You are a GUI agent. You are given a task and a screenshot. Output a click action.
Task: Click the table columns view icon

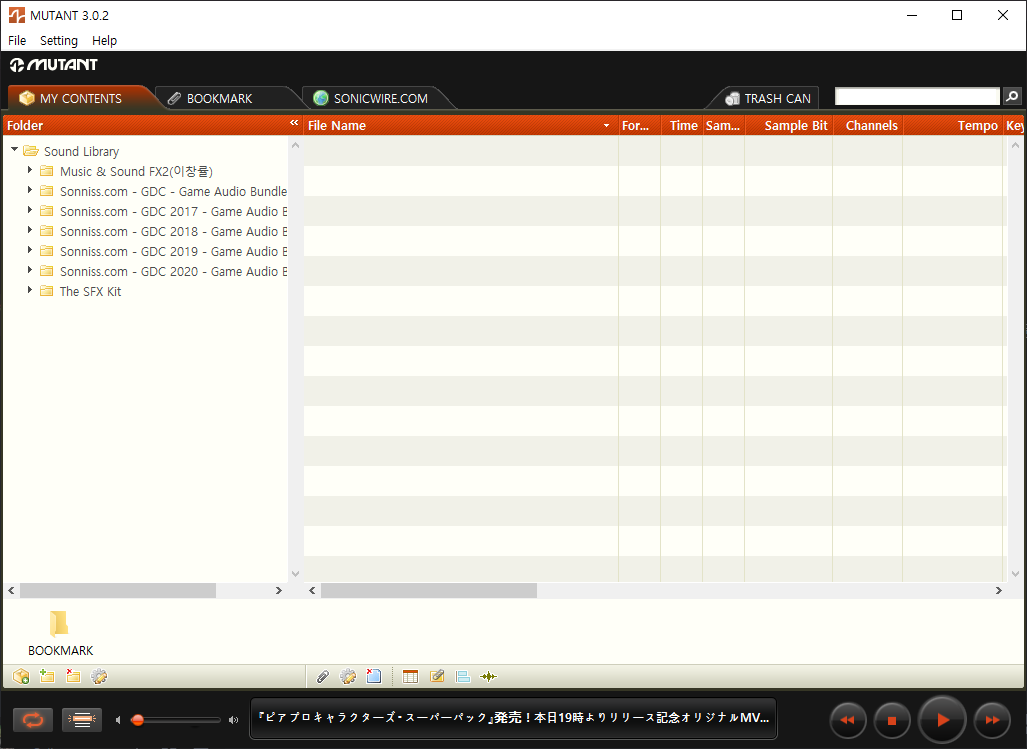(411, 676)
